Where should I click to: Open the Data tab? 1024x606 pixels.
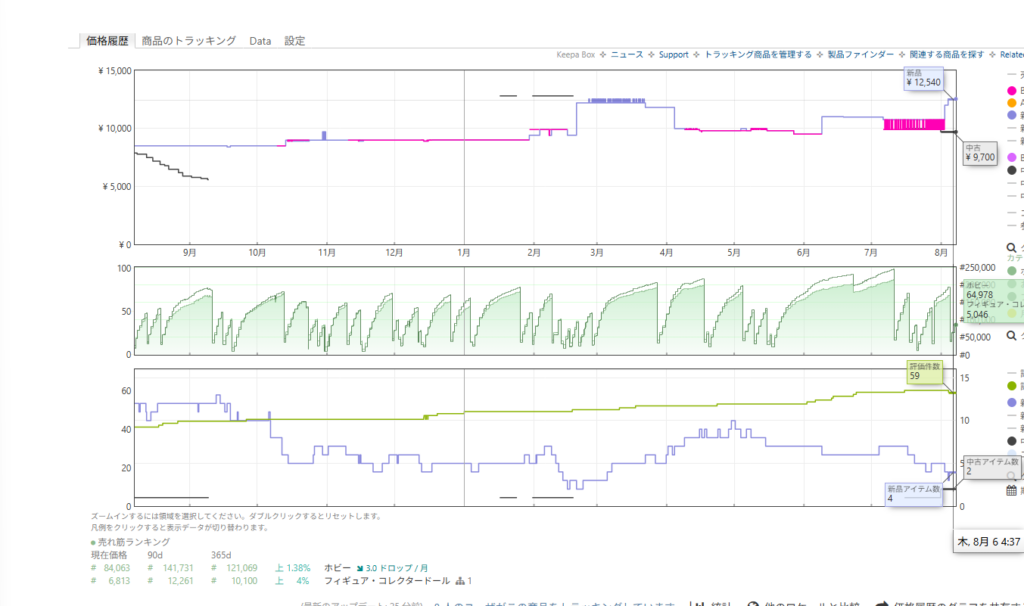(x=260, y=40)
